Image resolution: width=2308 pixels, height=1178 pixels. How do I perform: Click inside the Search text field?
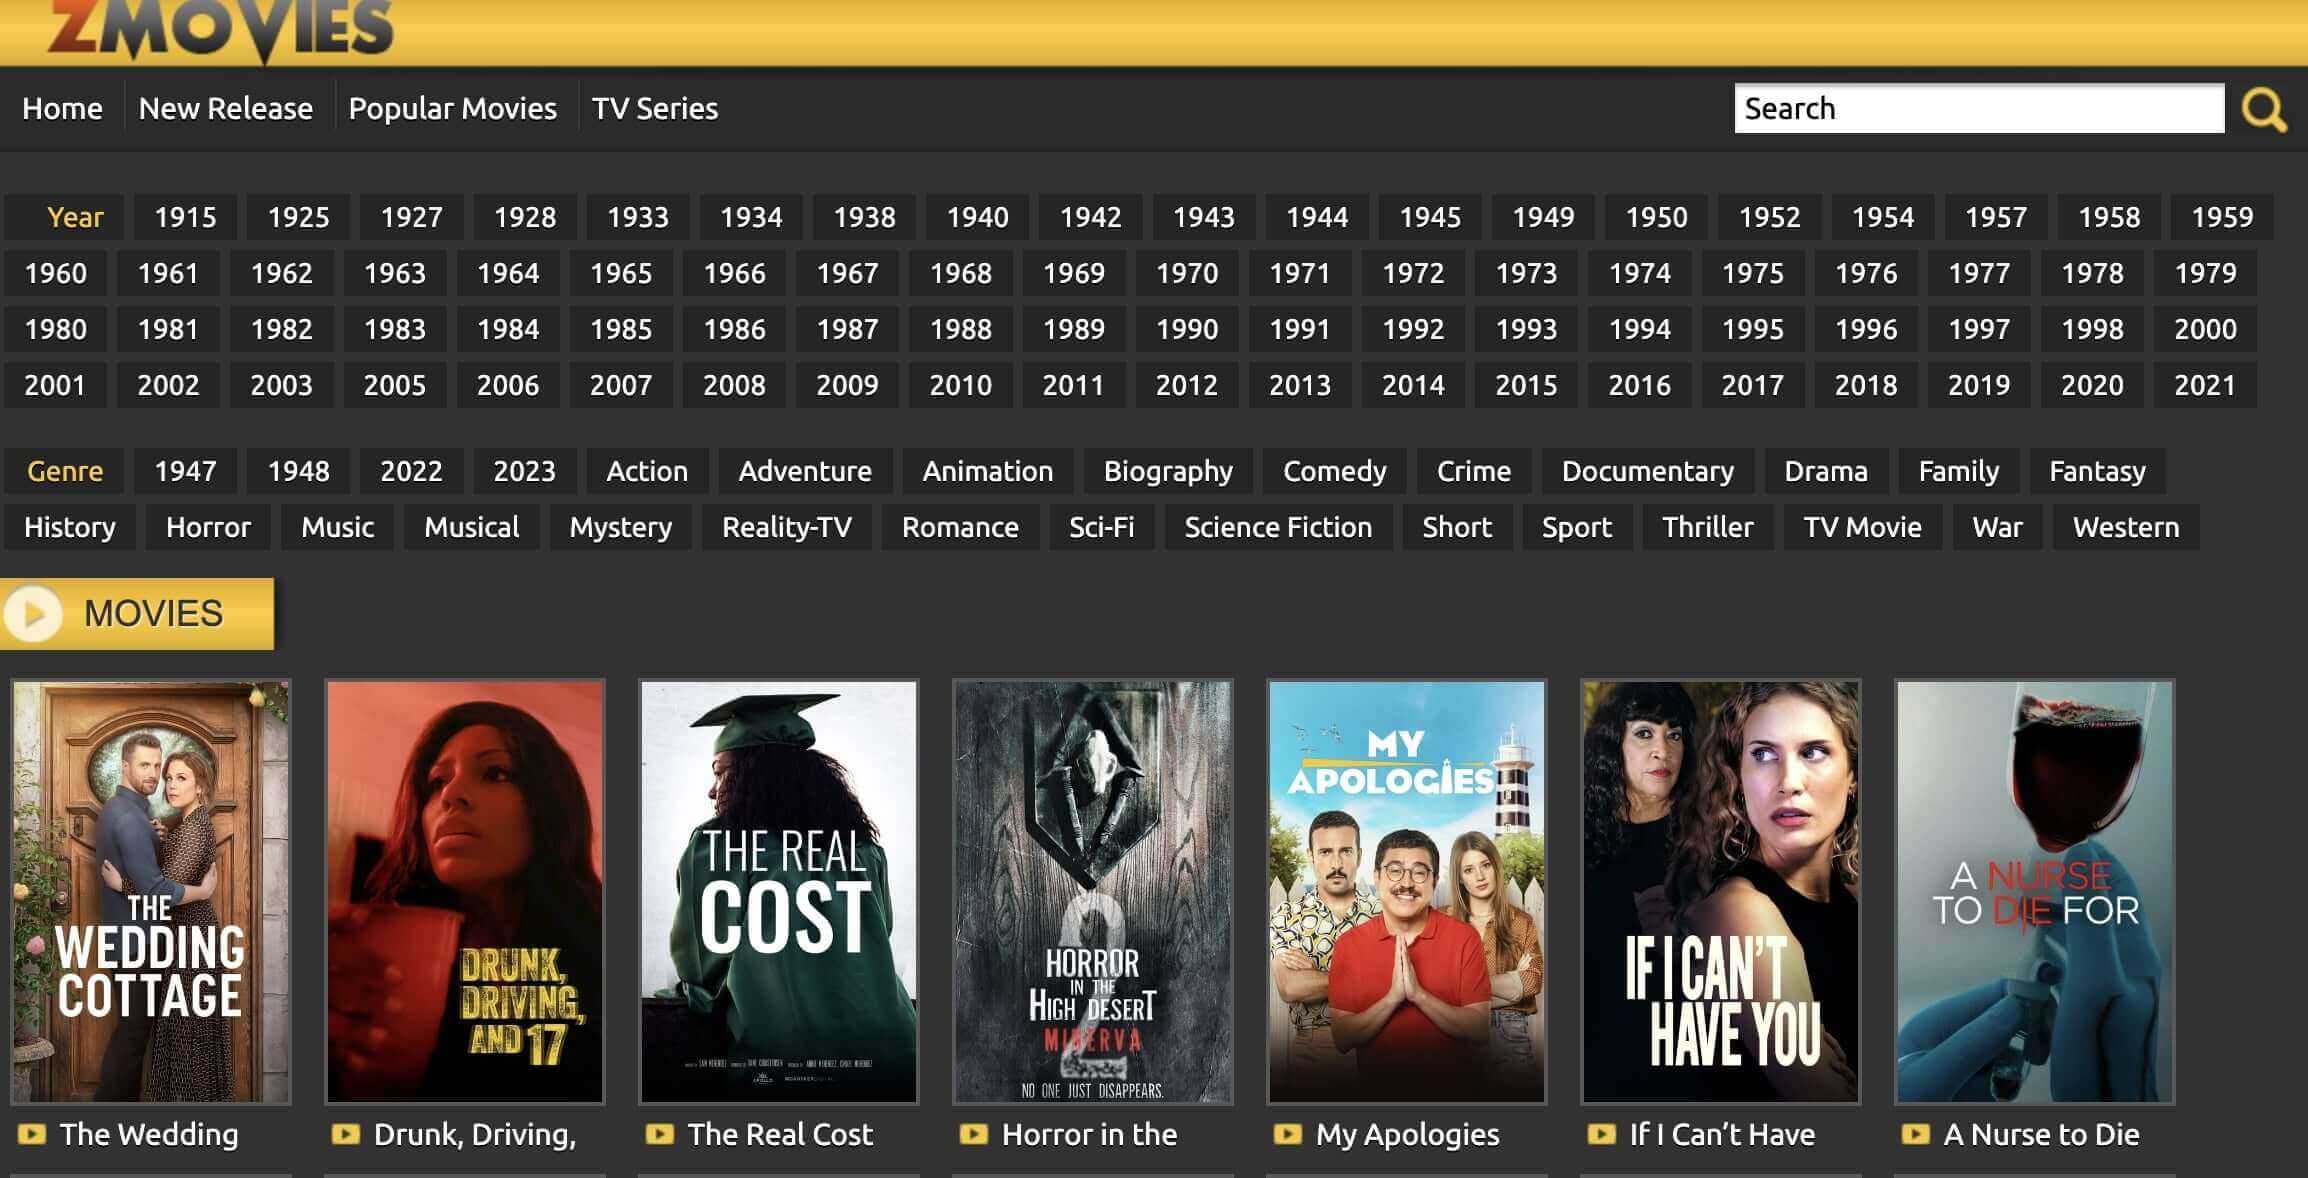pyautogui.click(x=1978, y=108)
